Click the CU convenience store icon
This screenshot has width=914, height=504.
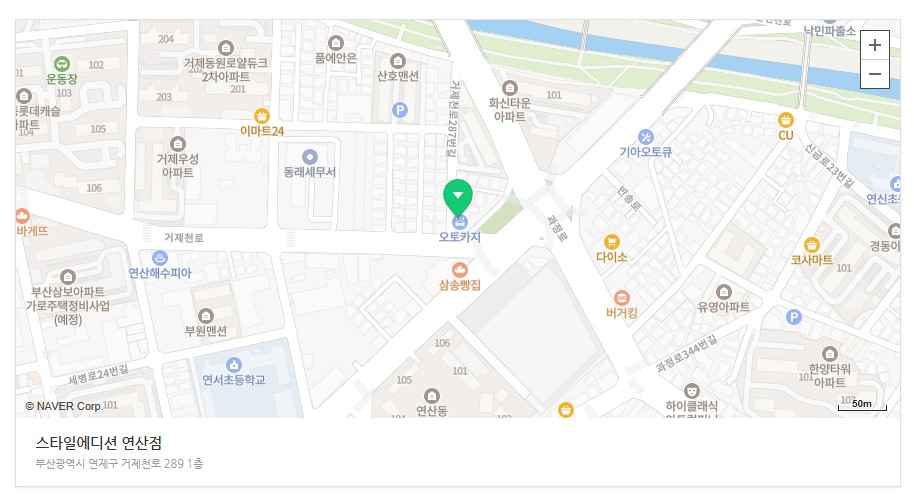(x=786, y=120)
